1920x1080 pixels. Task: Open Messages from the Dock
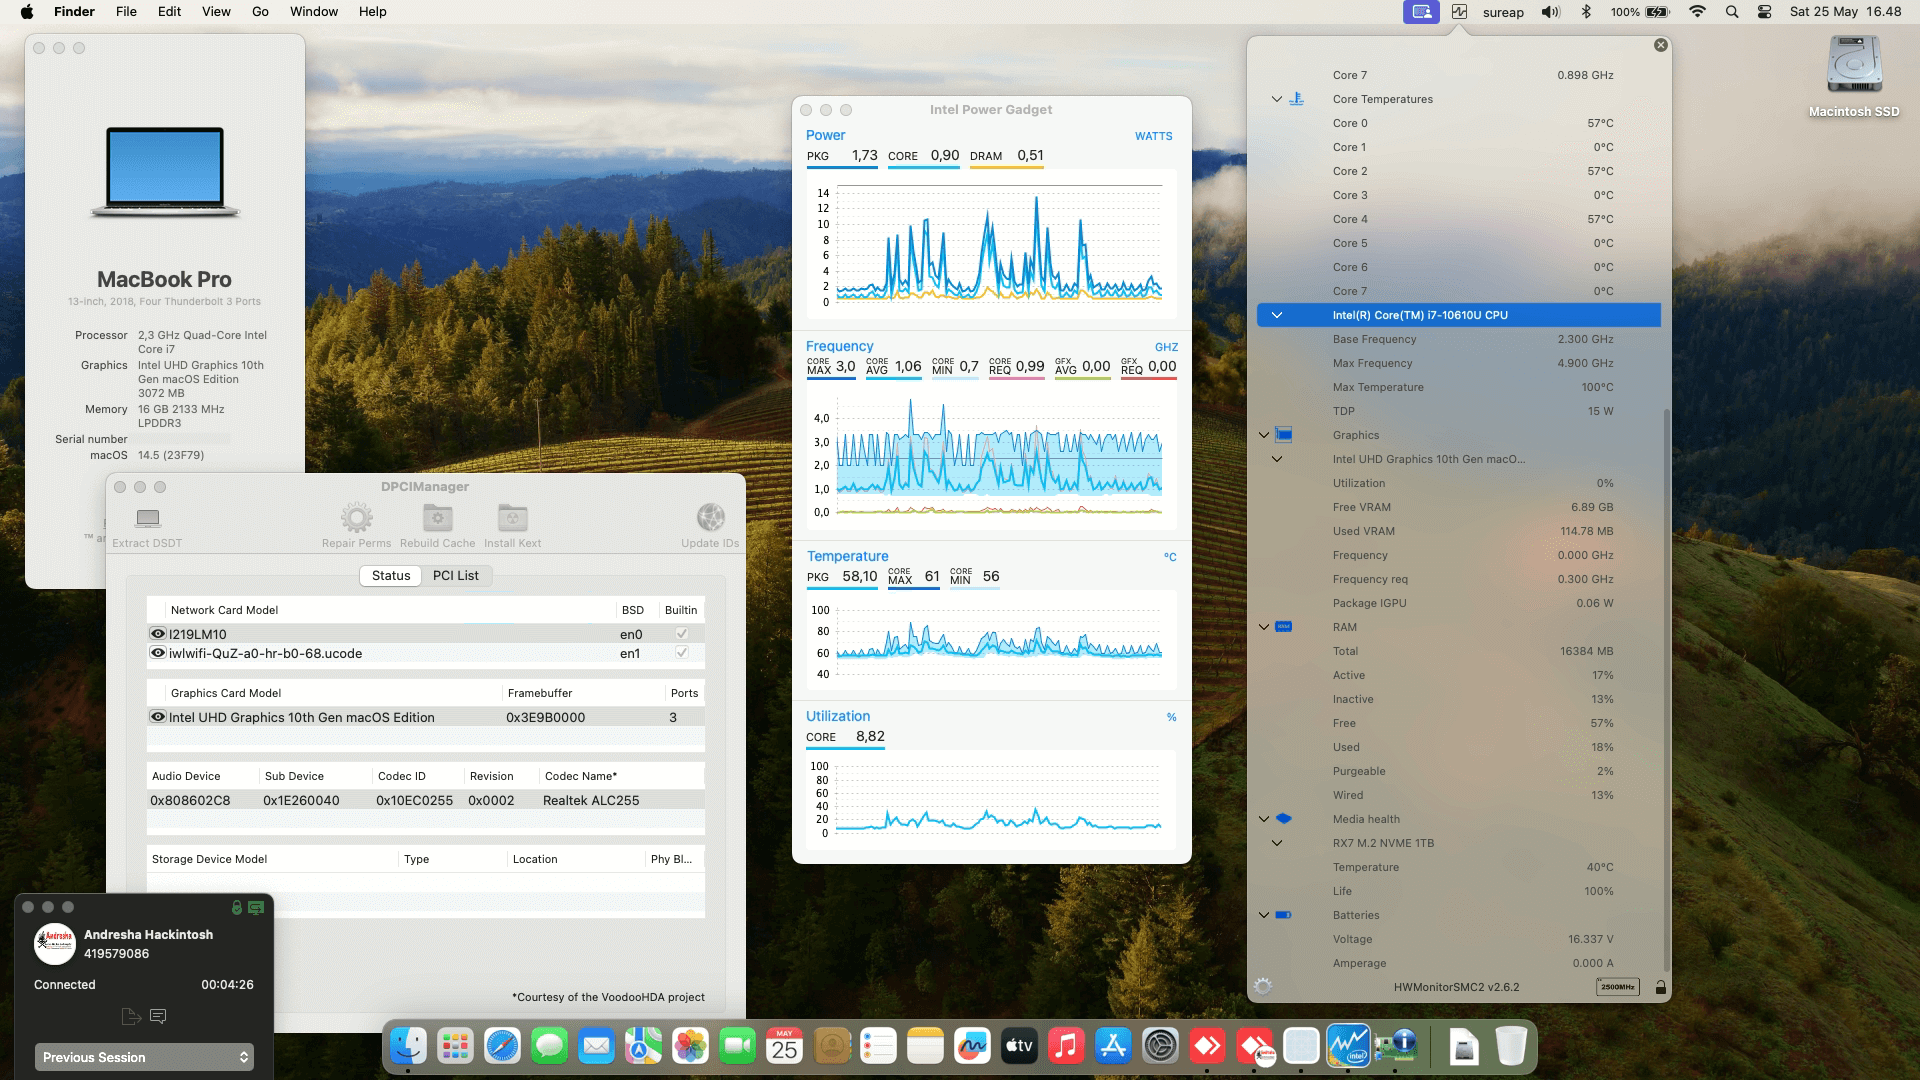pos(549,1047)
